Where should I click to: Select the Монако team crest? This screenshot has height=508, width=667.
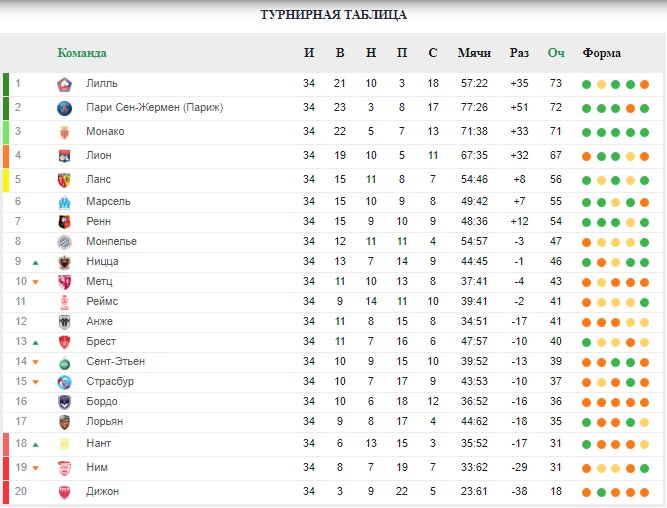coord(64,132)
